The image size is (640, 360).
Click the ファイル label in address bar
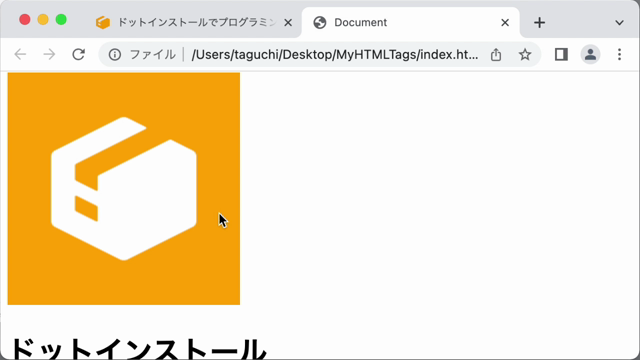click(152, 54)
